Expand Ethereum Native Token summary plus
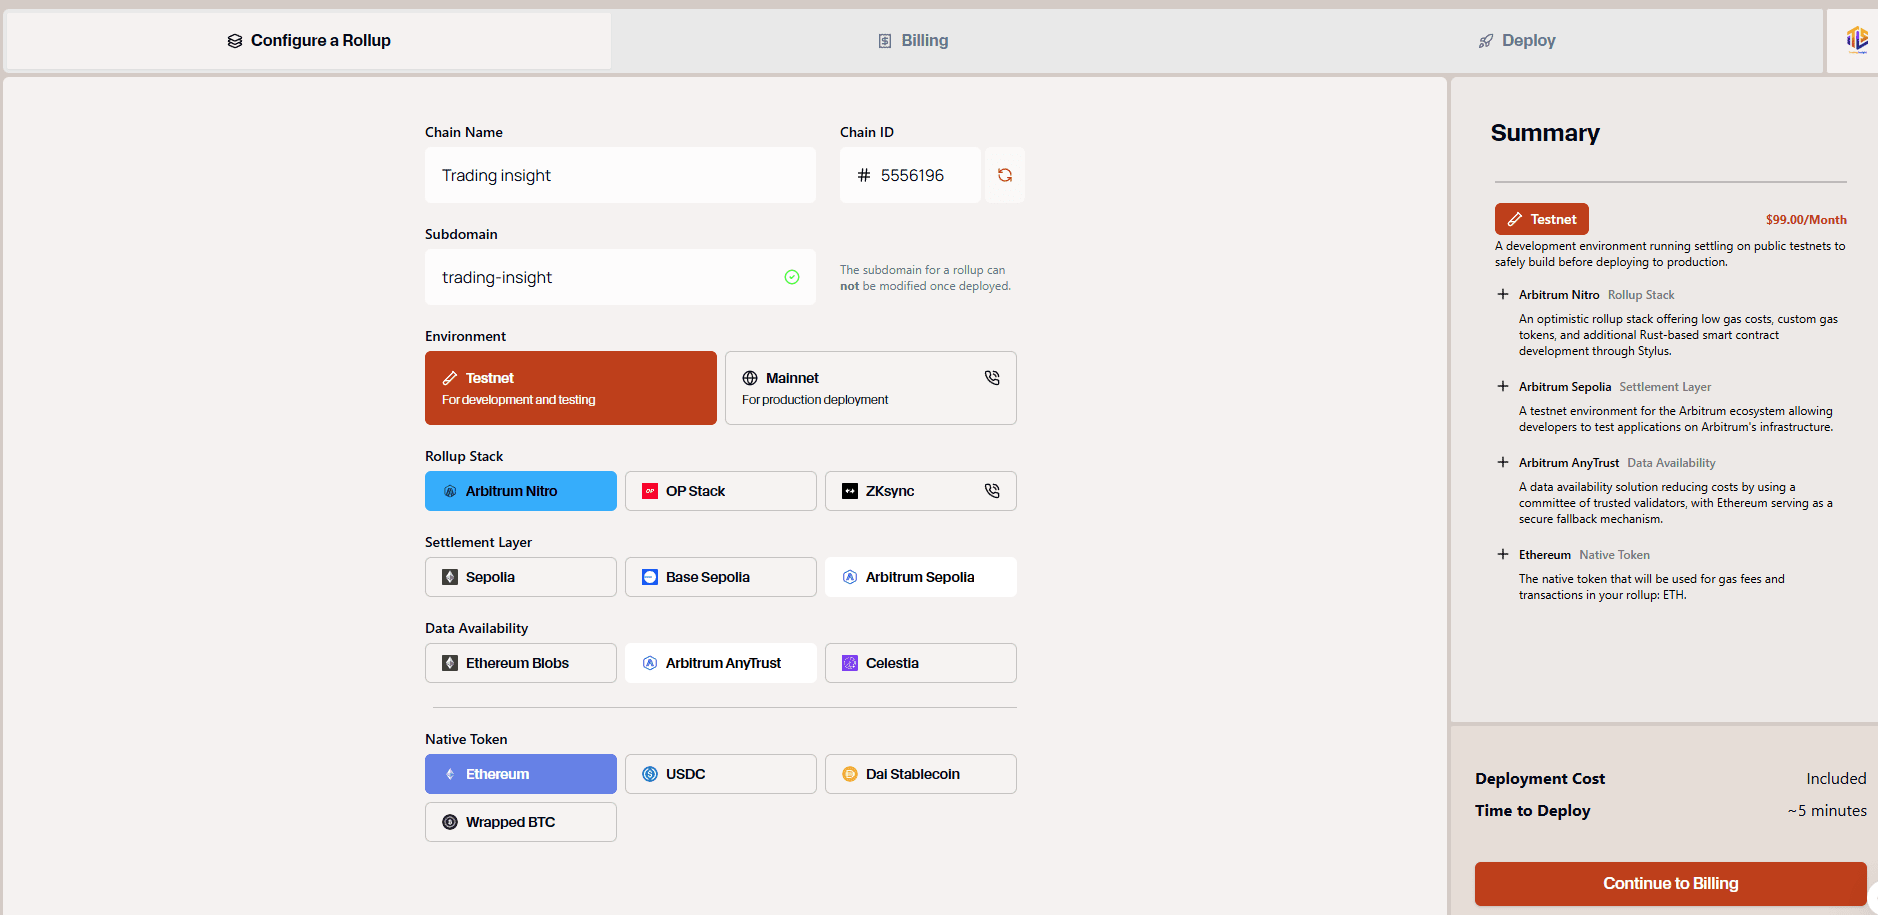The height and width of the screenshot is (915, 1878). (1502, 554)
